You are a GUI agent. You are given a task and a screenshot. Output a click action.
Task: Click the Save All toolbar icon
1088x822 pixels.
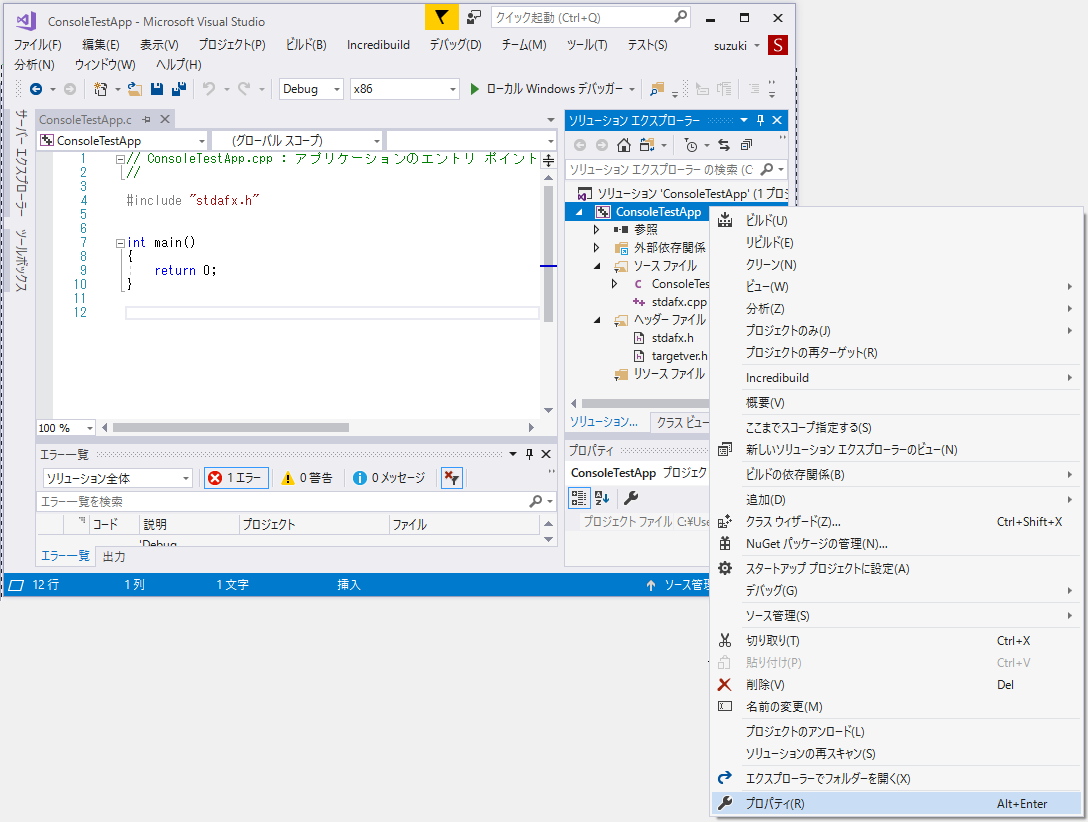point(179,89)
